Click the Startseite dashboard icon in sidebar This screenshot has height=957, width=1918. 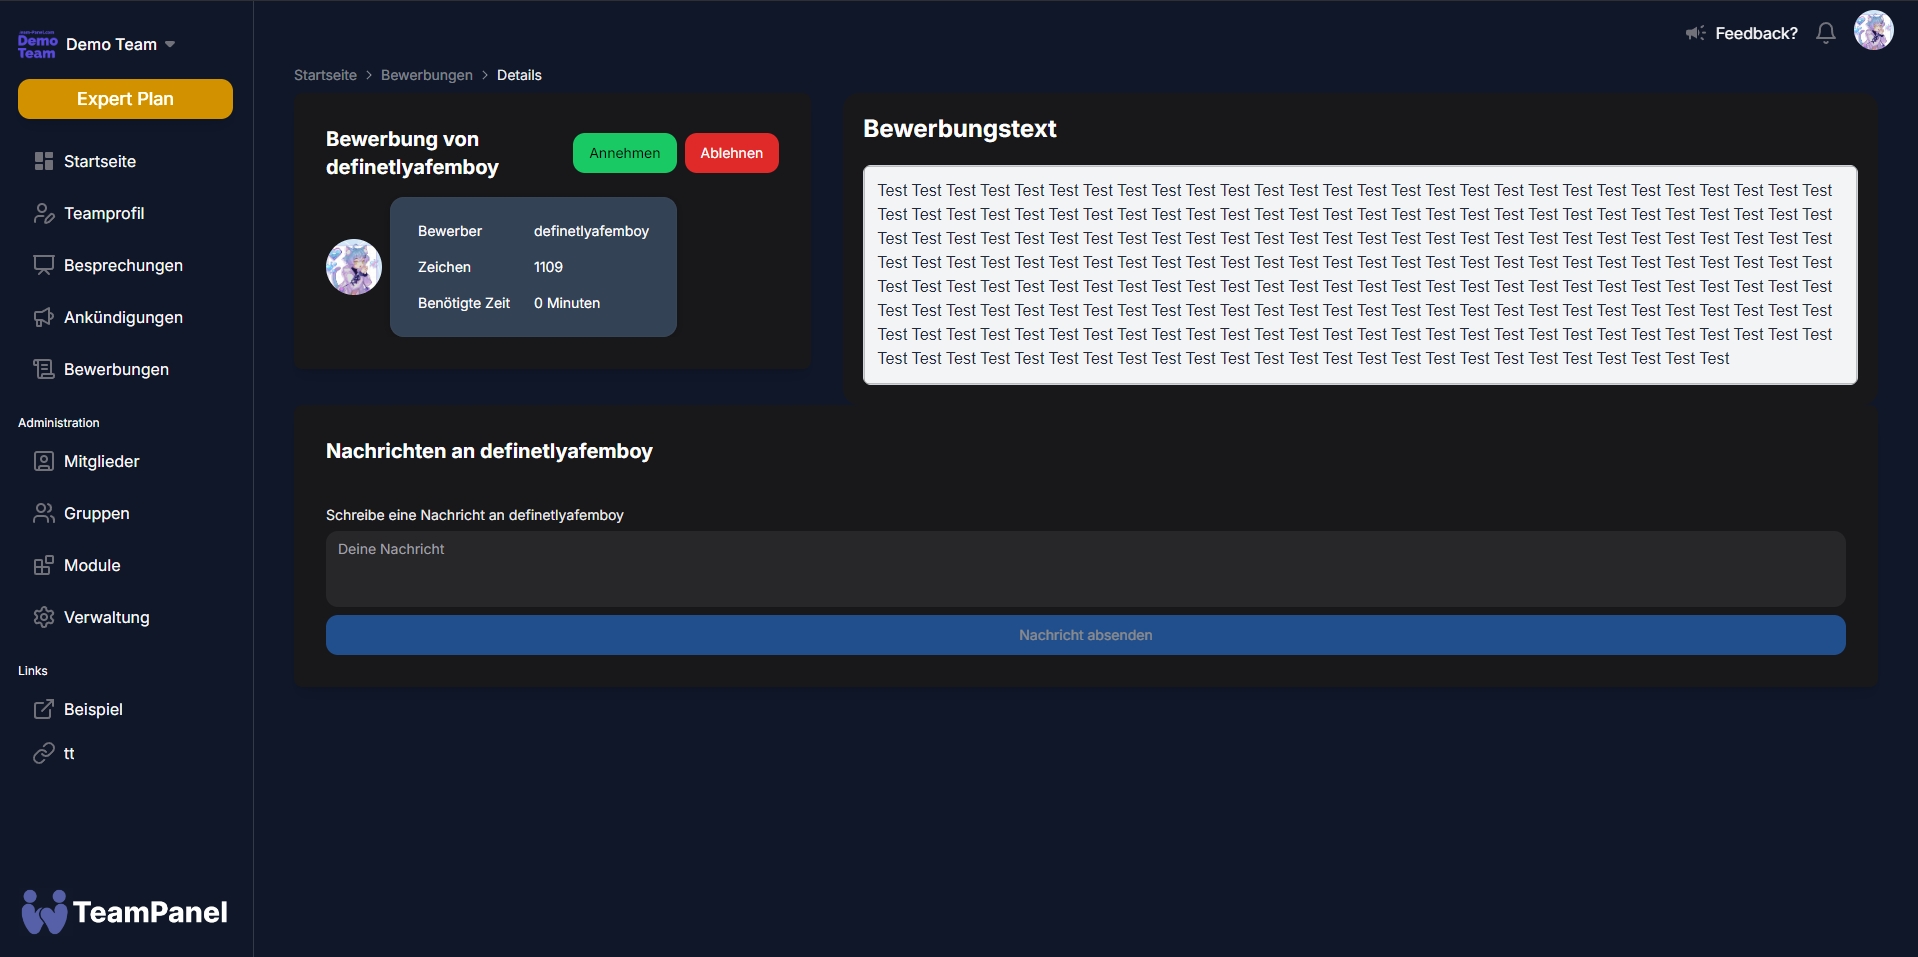pos(44,161)
